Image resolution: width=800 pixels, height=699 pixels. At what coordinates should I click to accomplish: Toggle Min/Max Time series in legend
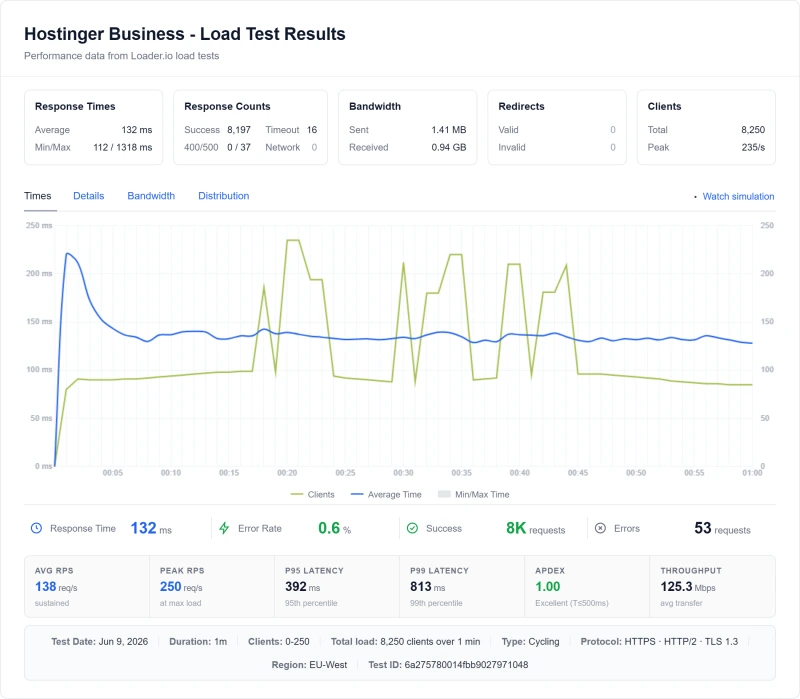click(473, 494)
